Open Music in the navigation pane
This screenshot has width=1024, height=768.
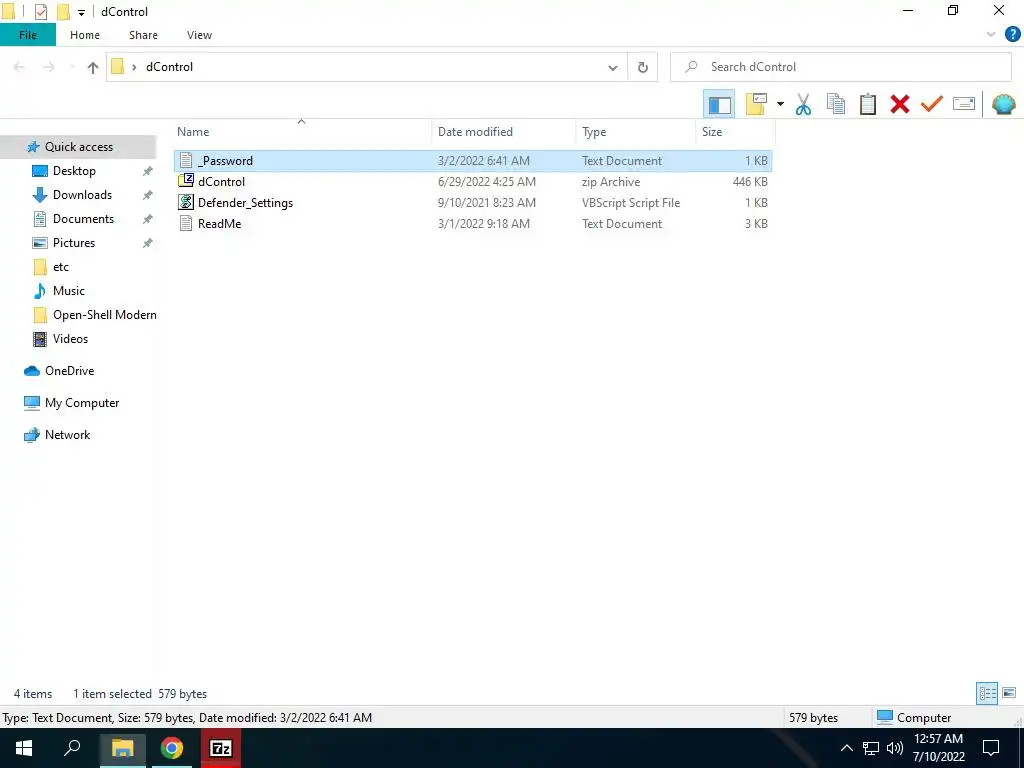pyautogui.click(x=69, y=291)
